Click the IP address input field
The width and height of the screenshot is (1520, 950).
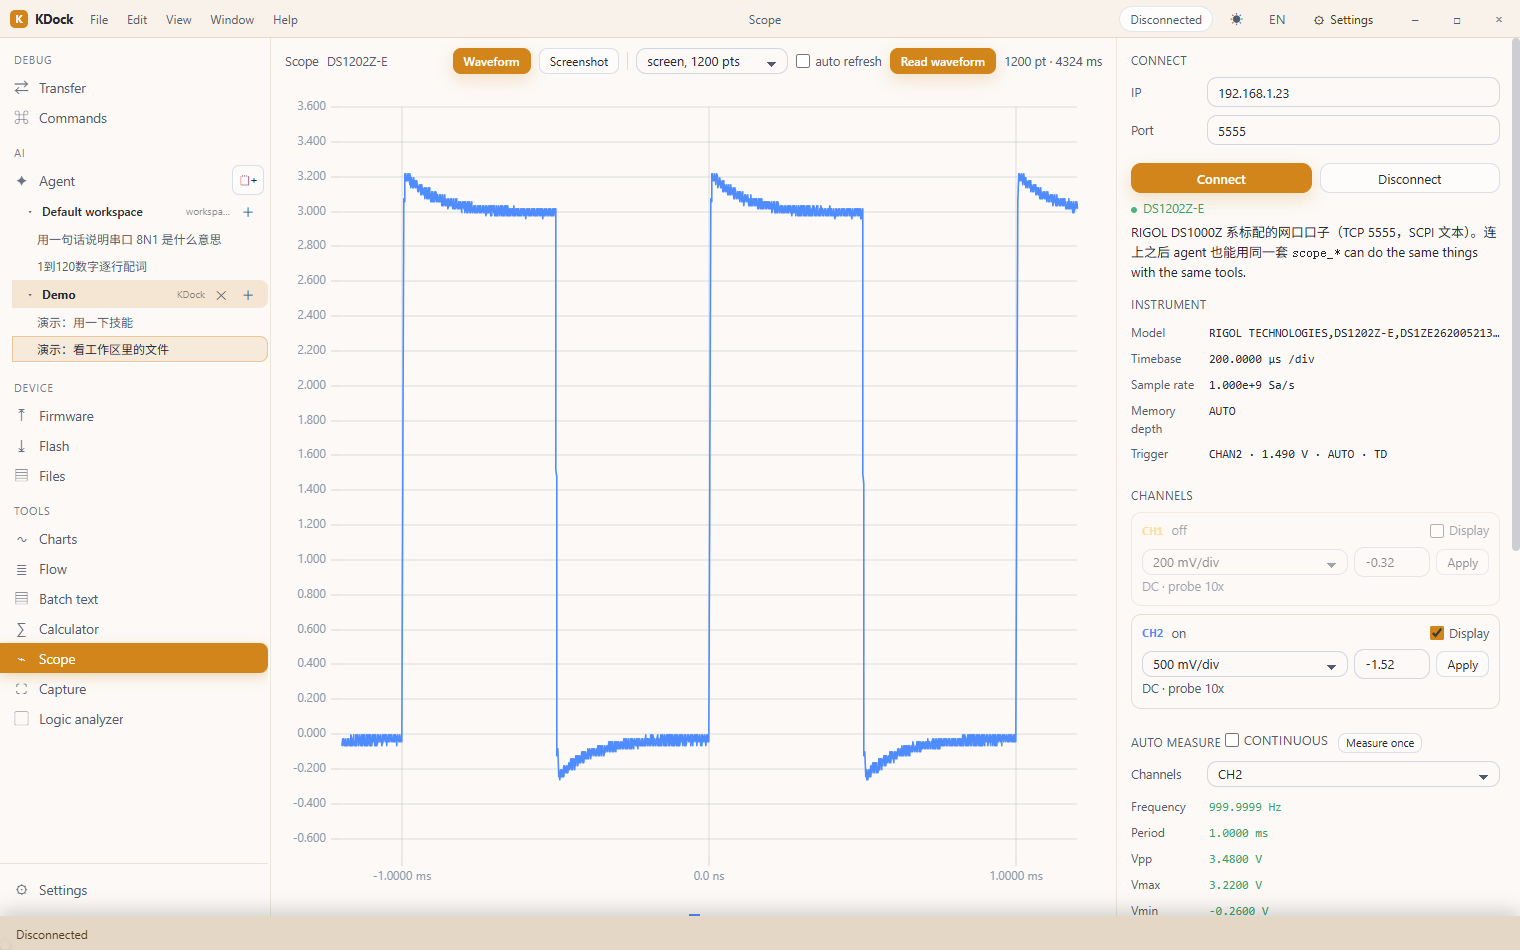(x=1353, y=93)
